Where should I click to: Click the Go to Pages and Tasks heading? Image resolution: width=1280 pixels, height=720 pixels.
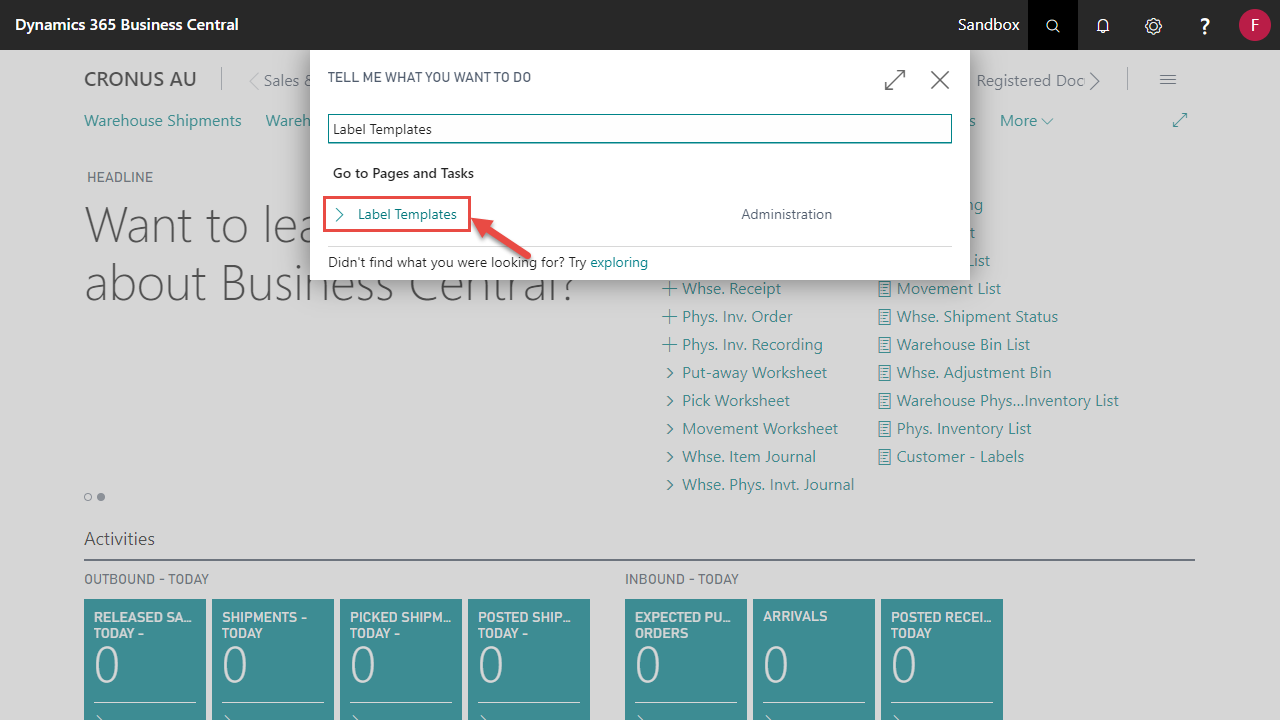[403, 173]
